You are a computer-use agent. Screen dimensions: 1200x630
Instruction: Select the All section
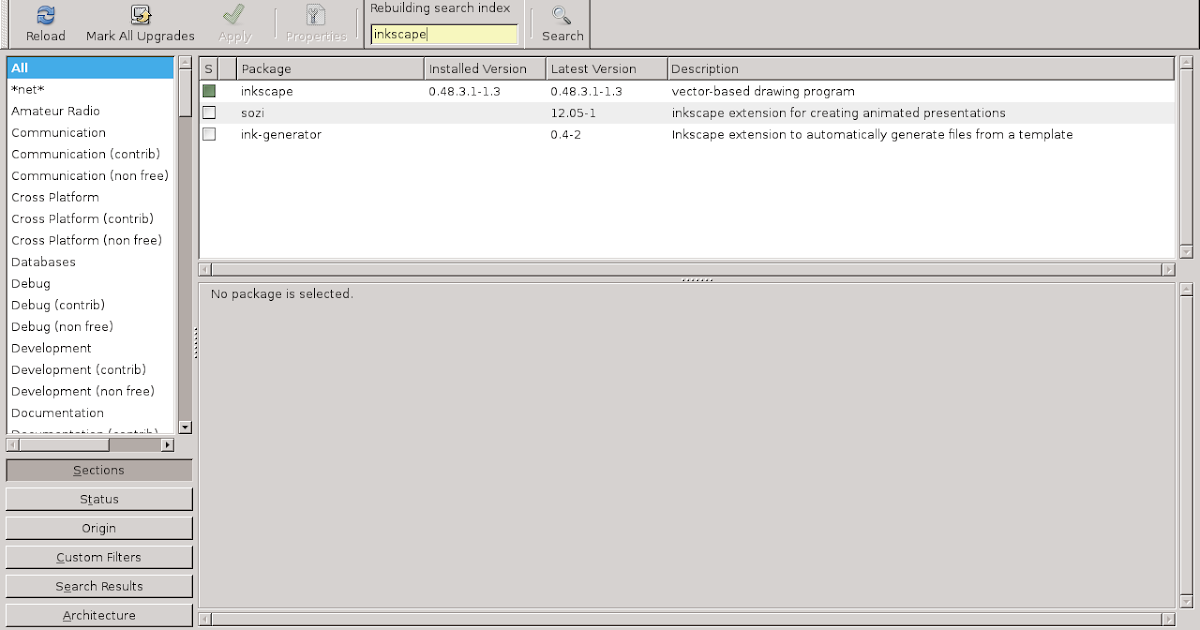pyautogui.click(x=90, y=68)
